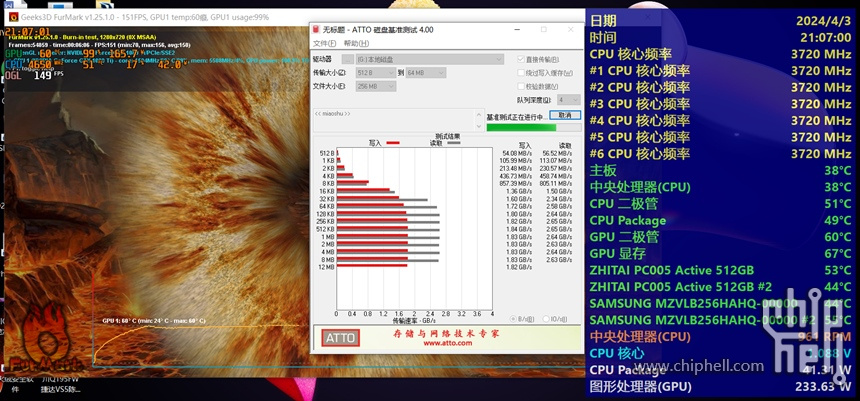This screenshot has width=860, height=401.
Task: Select the B/s radio button
Action: (513, 319)
